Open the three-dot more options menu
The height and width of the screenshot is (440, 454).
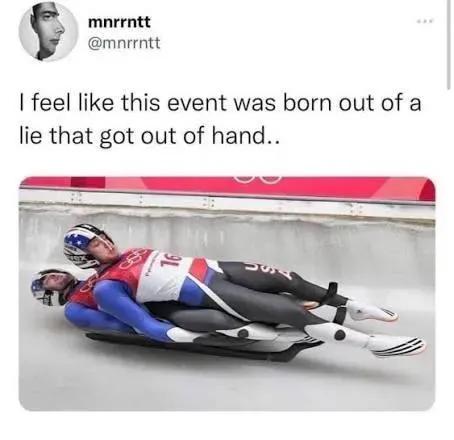[x=426, y=21]
